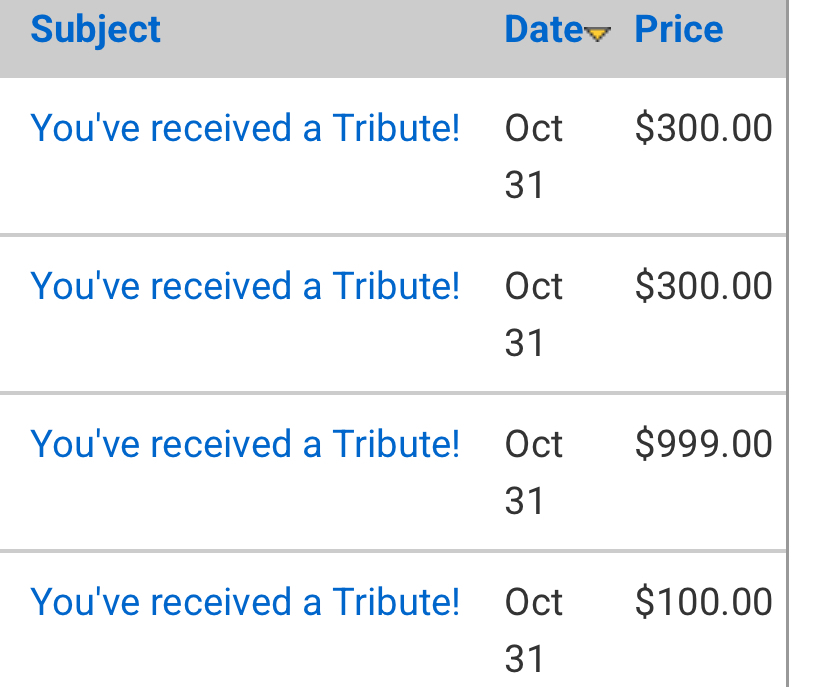814x687 pixels.
Task: Select the second row's $300.00 price
Action: click(703, 286)
